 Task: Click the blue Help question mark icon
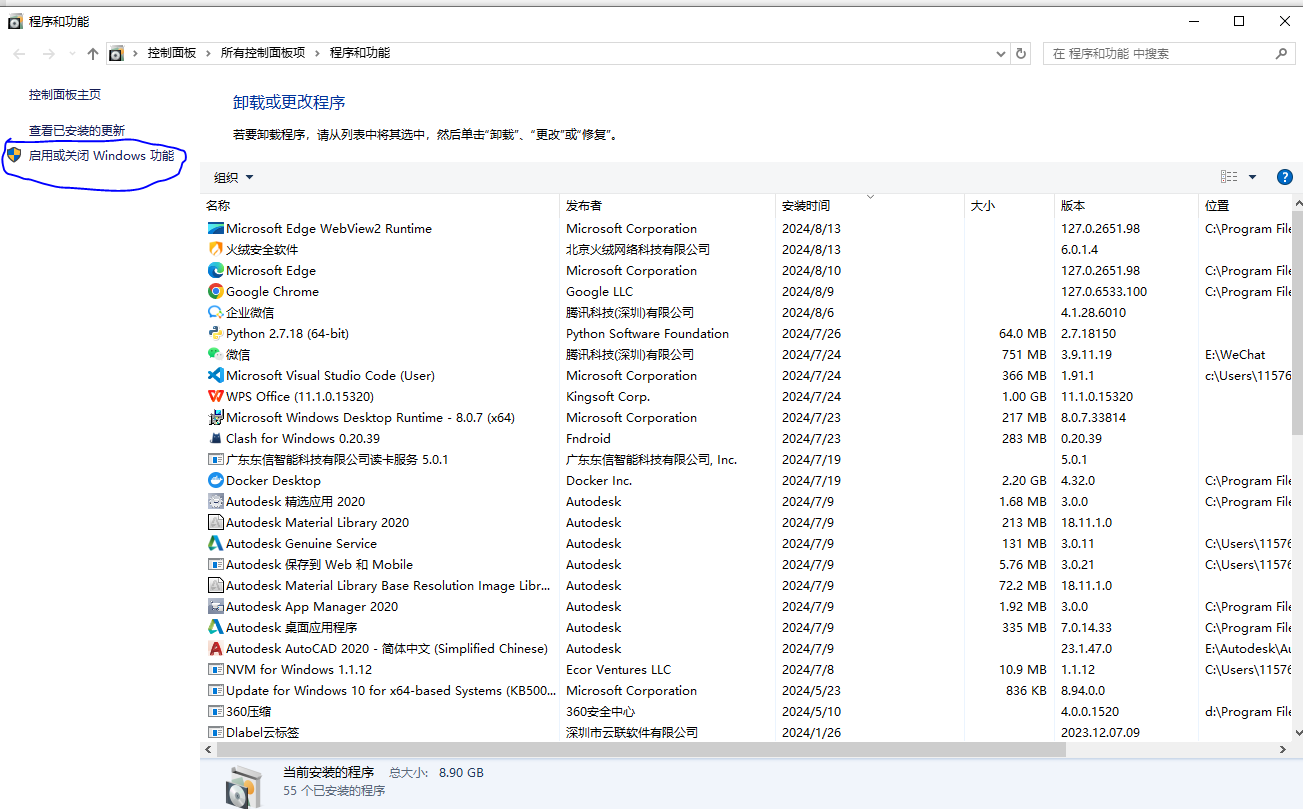click(x=1284, y=176)
